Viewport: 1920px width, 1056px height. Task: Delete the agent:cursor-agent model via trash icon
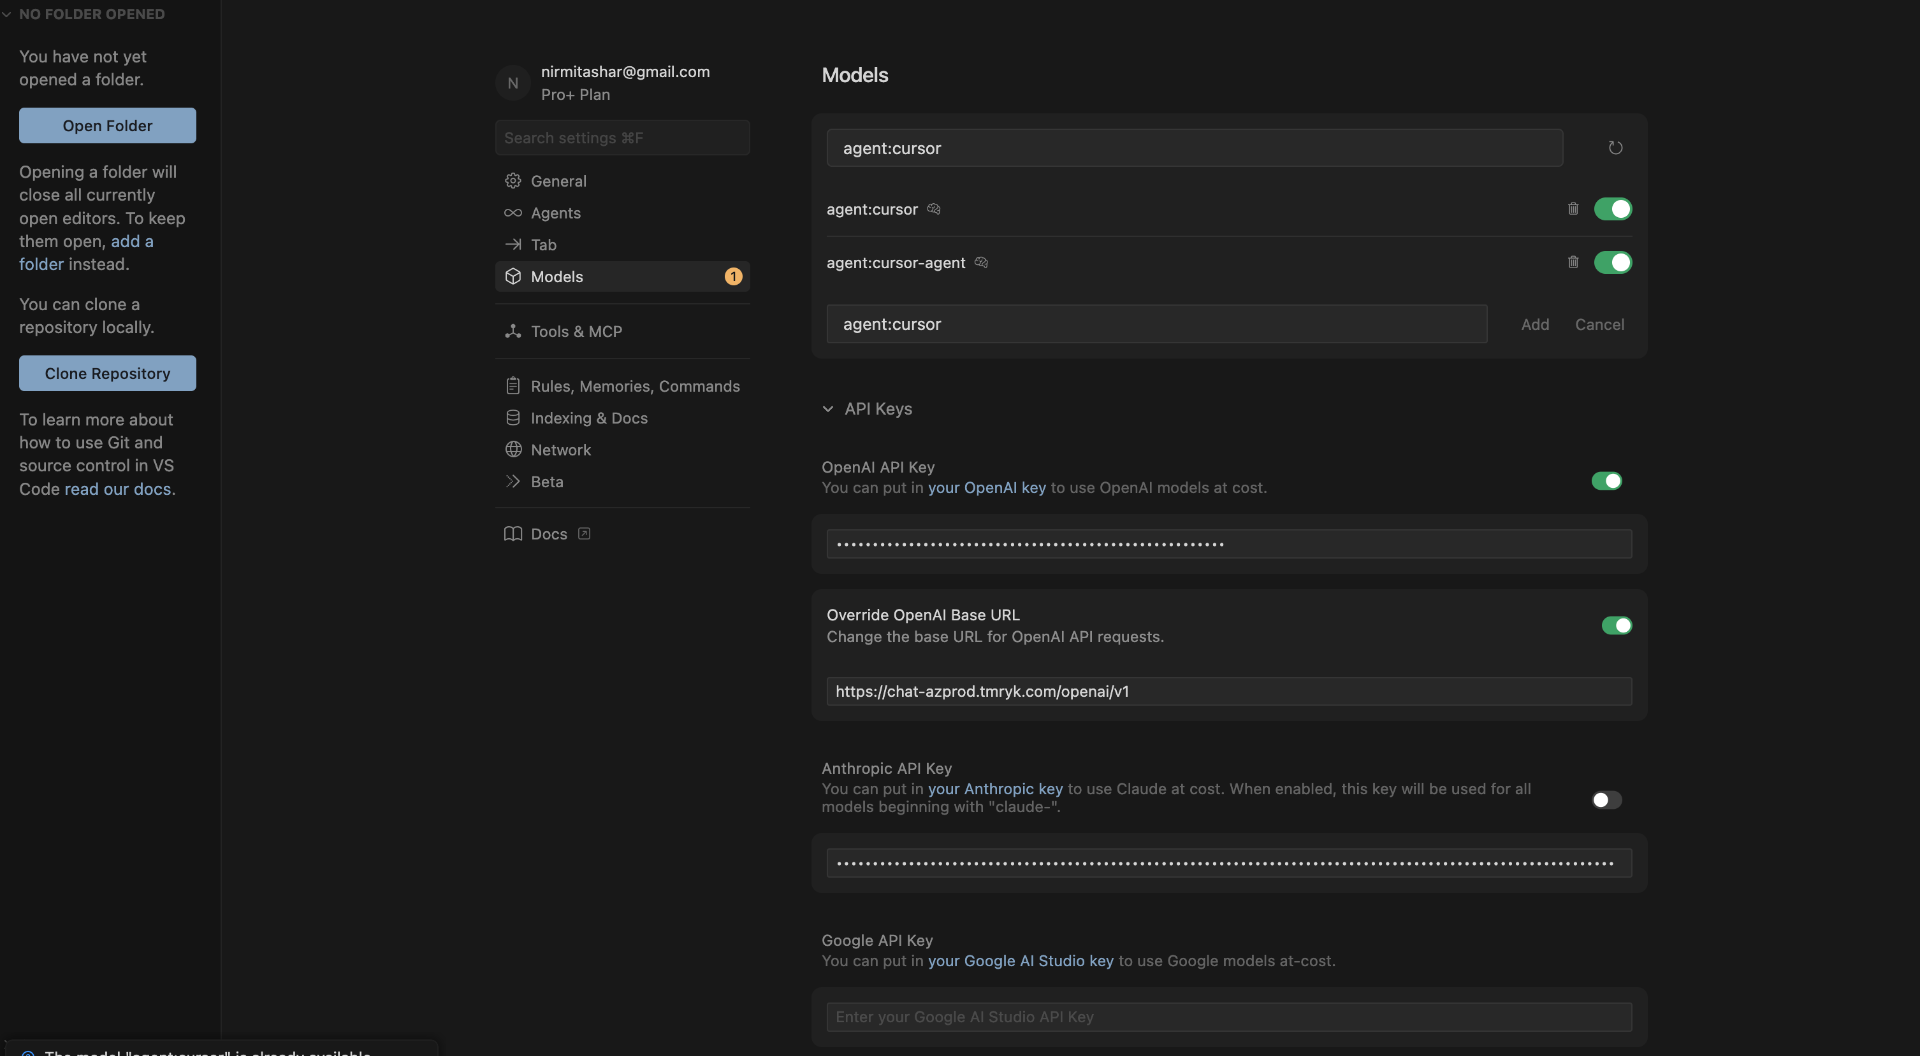[x=1574, y=262]
